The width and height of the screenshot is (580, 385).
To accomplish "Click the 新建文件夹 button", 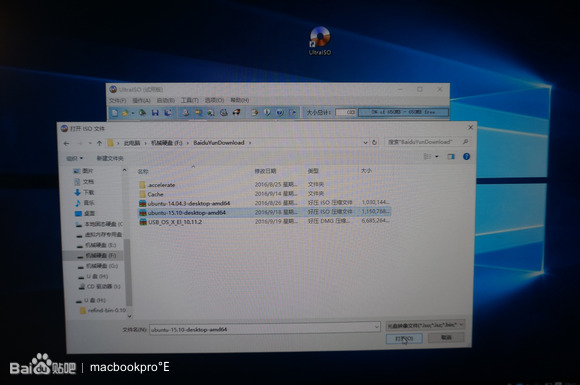I will [110, 158].
